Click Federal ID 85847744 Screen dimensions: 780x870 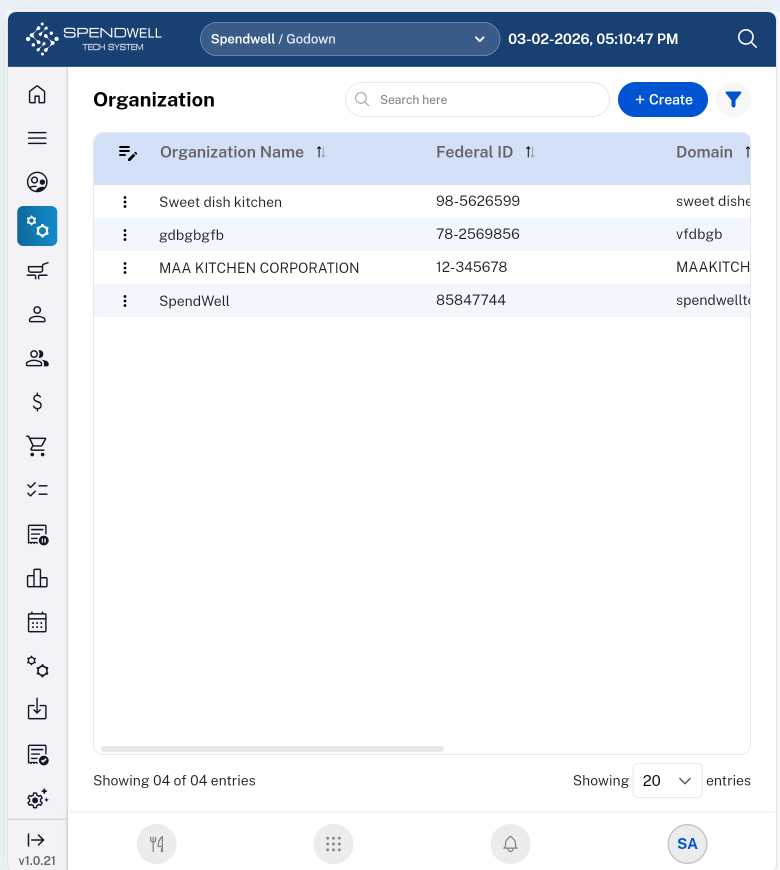[x=471, y=300]
